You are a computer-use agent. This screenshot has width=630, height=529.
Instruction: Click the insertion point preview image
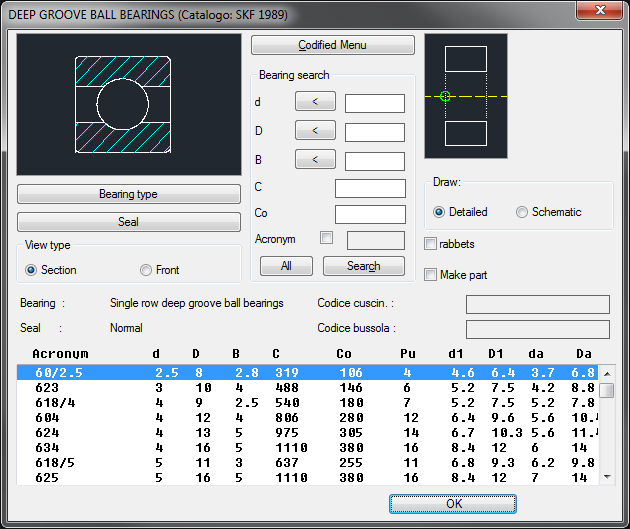click(x=466, y=96)
